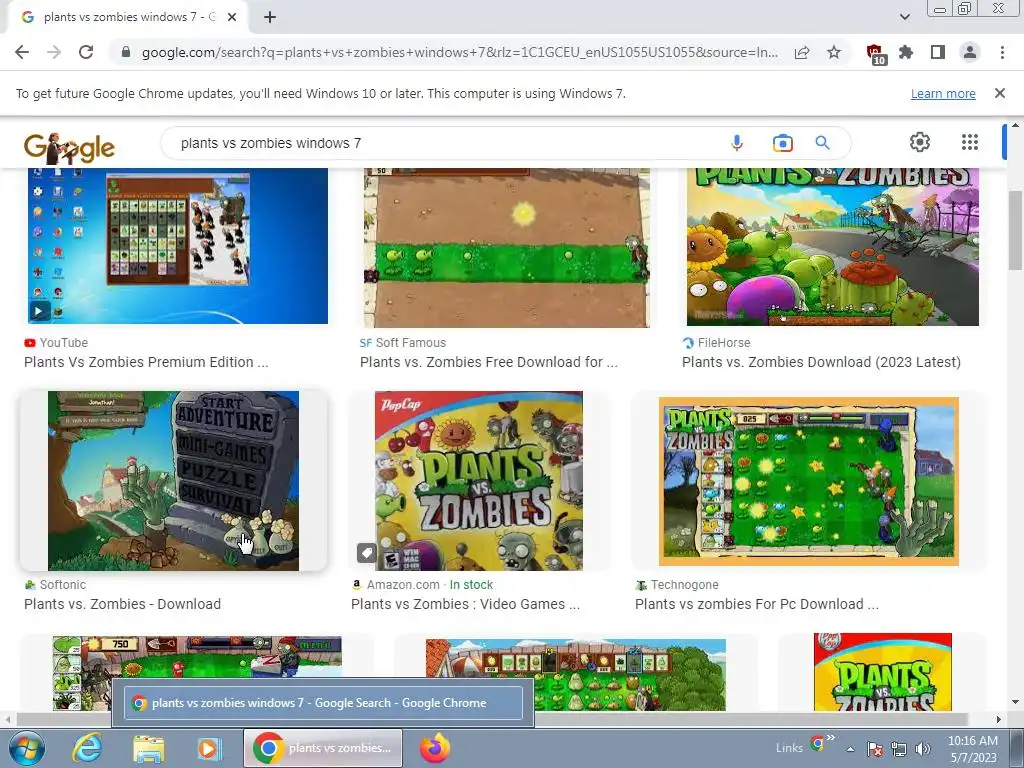Go back to previous page in Chrome
This screenshot has height=768, width=1024.
pos(22,52)
